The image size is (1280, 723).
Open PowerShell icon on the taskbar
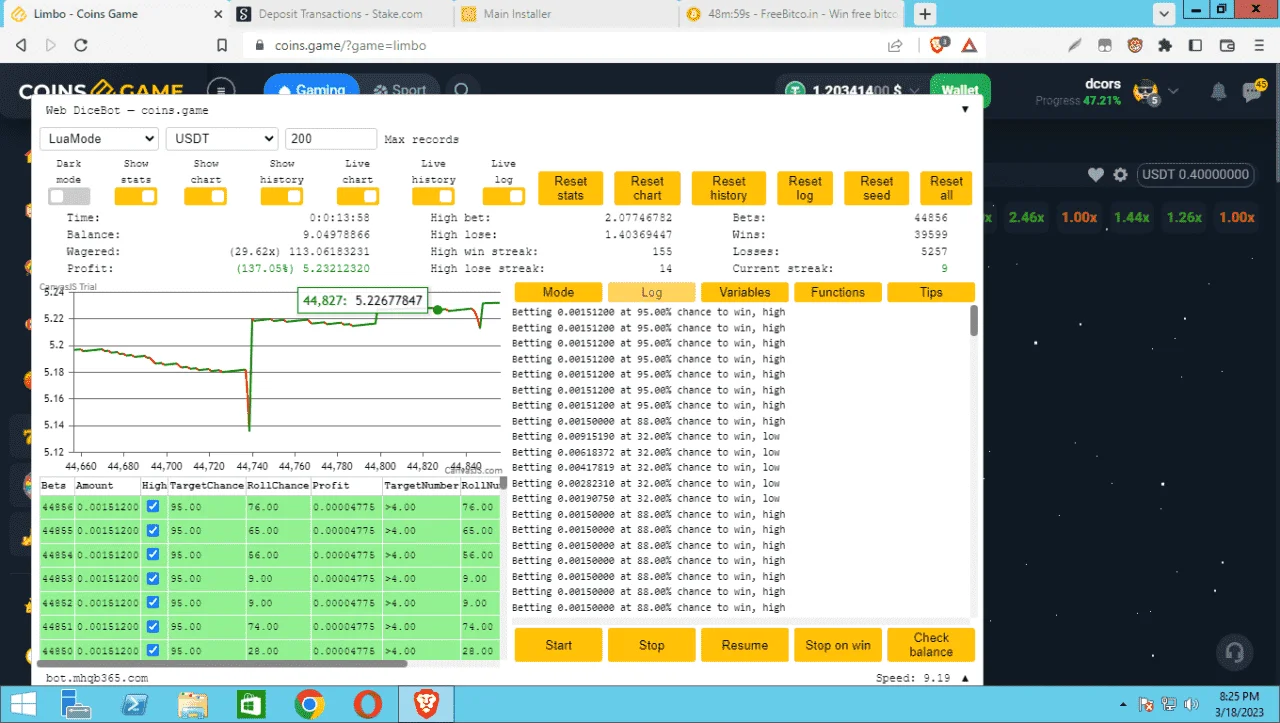(135, 705)
